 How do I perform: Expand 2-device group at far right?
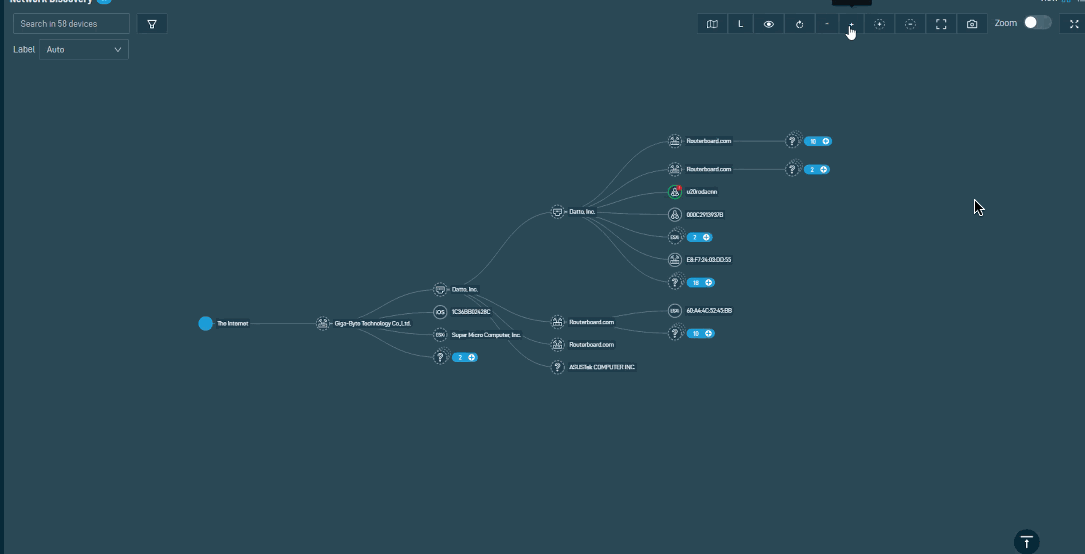(817, 169)
